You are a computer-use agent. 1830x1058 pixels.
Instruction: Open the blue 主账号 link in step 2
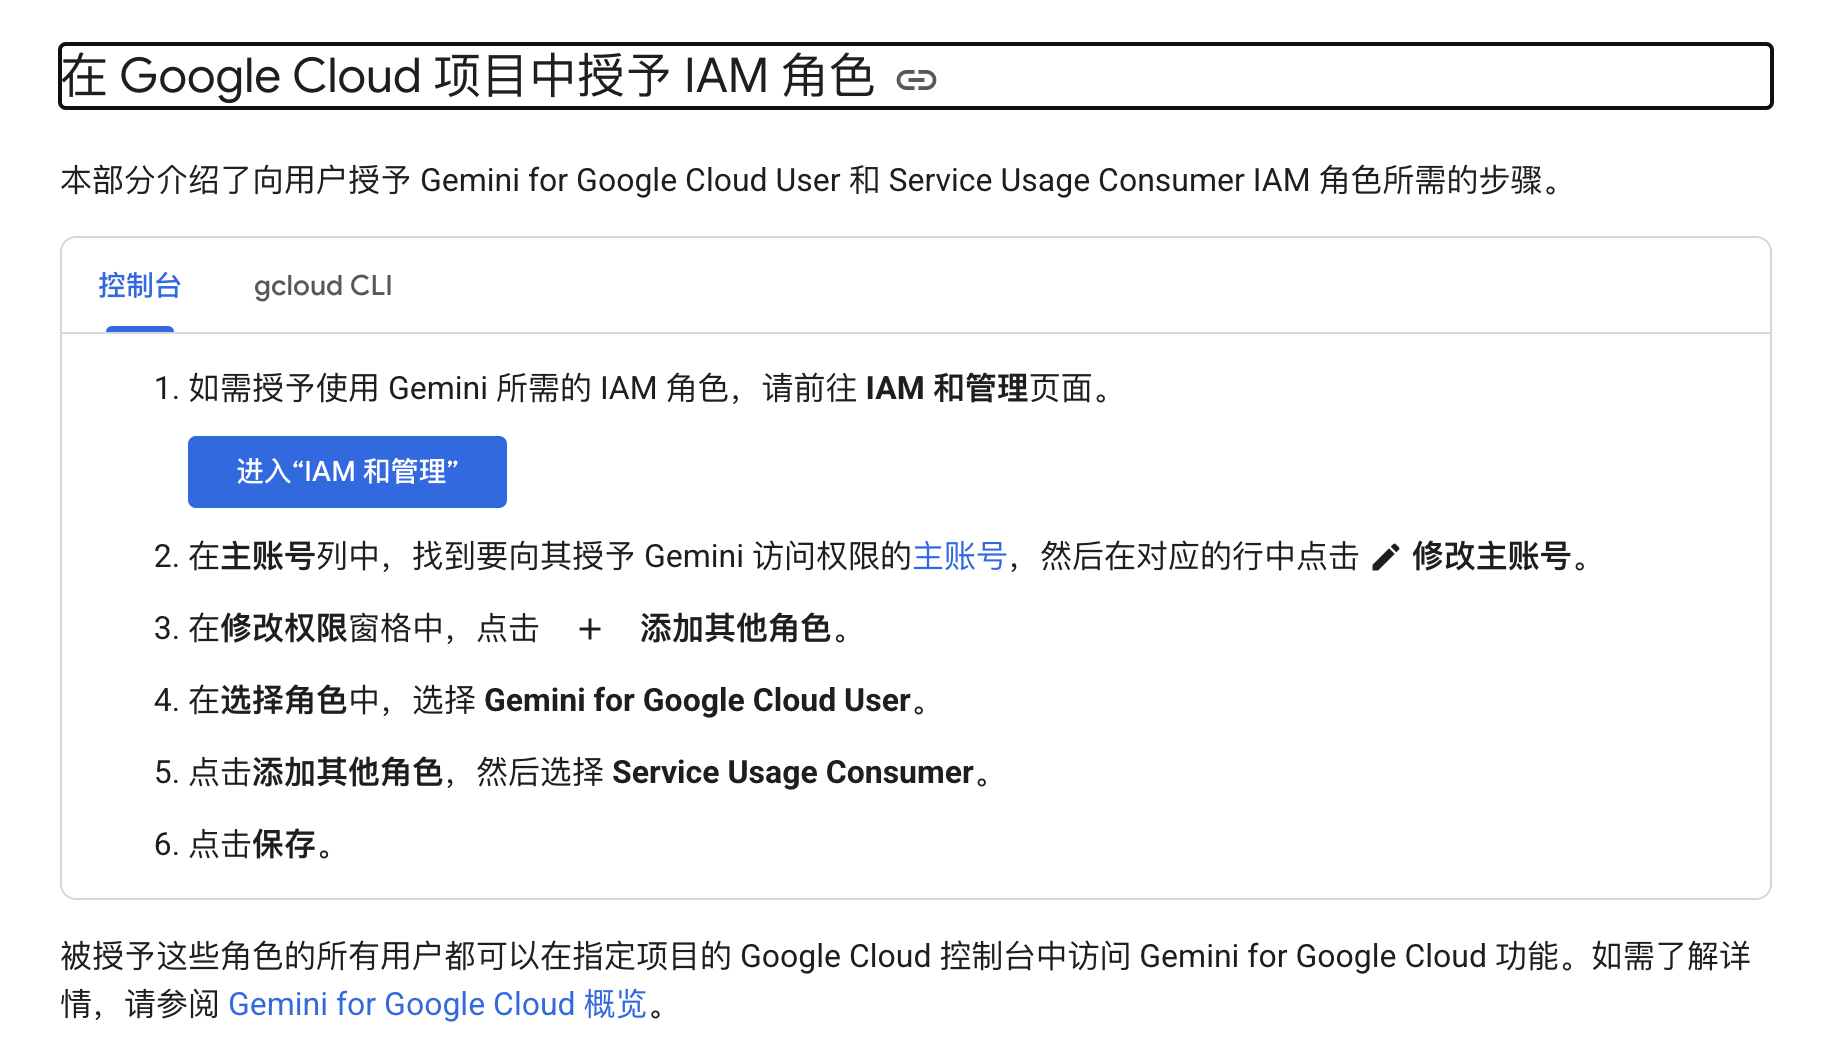coord(959,556)
